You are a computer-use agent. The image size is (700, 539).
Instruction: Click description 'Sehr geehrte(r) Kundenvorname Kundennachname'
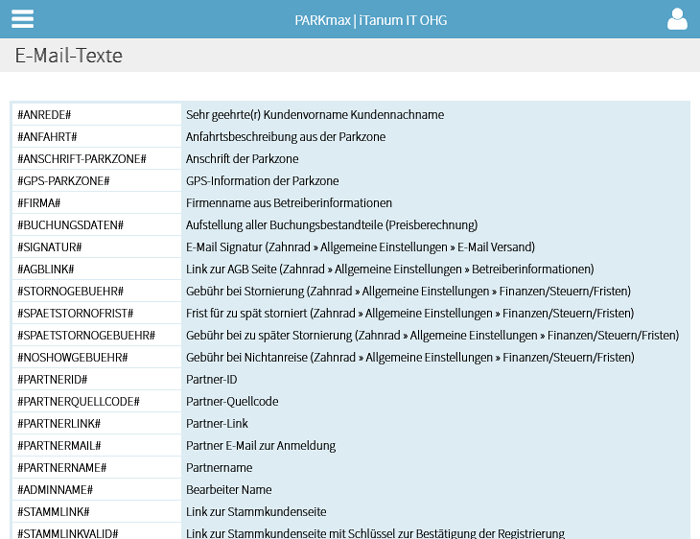point(315,115)
